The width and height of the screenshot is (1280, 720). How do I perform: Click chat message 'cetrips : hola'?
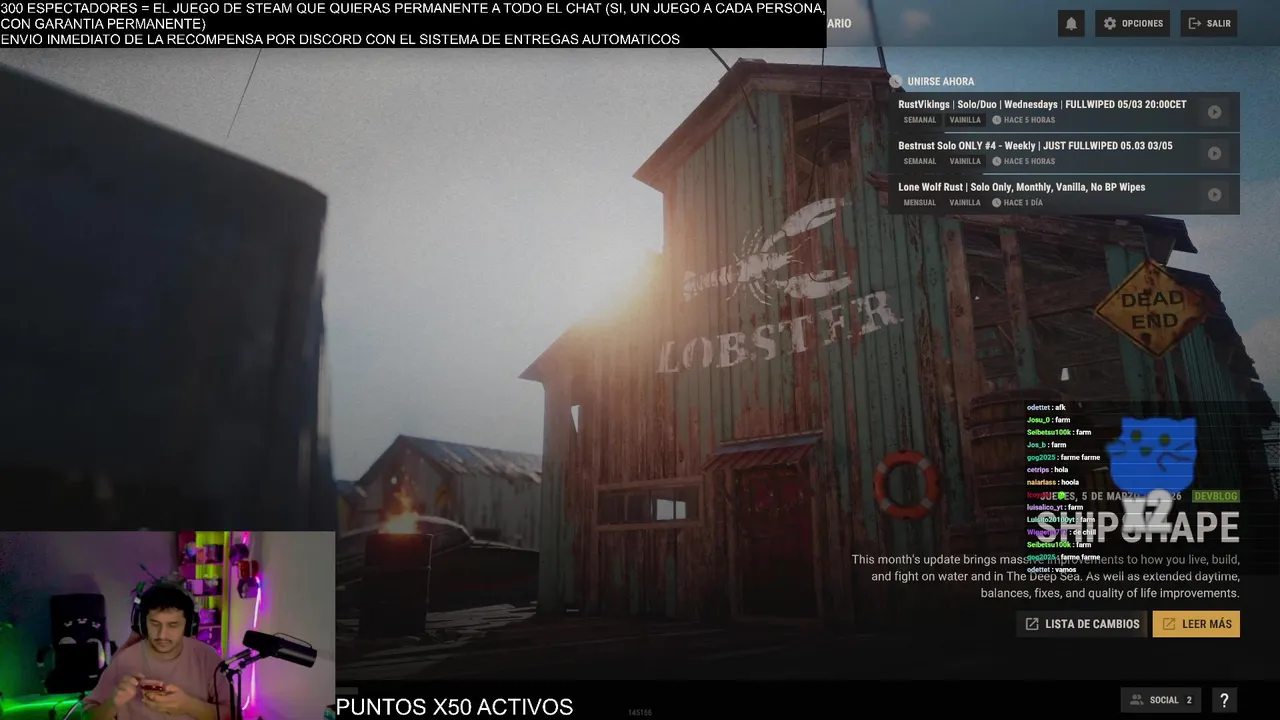pyautogui.click(x=1047, y=470)
